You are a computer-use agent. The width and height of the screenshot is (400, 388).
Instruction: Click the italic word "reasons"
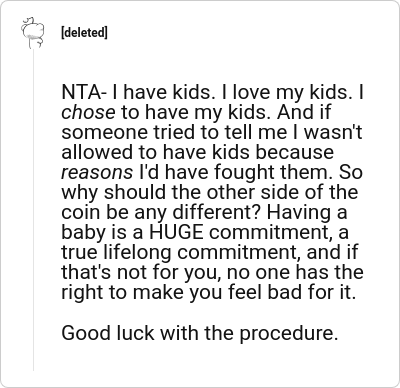coord(97,172)
